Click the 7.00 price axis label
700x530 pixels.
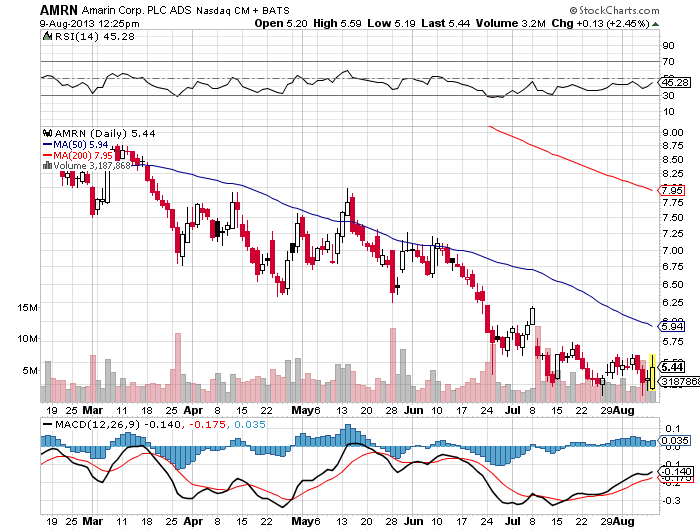pyautogui.click(x=673, y=250)
